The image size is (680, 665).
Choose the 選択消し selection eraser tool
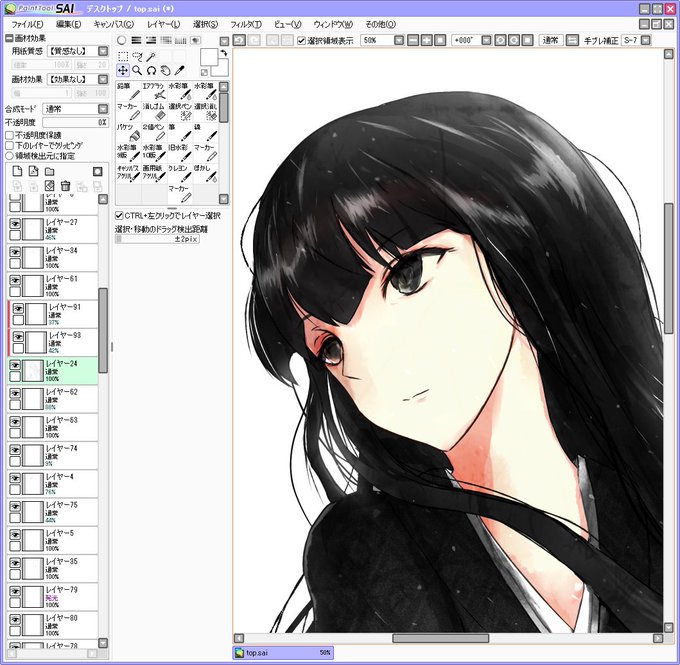[206, 112]
